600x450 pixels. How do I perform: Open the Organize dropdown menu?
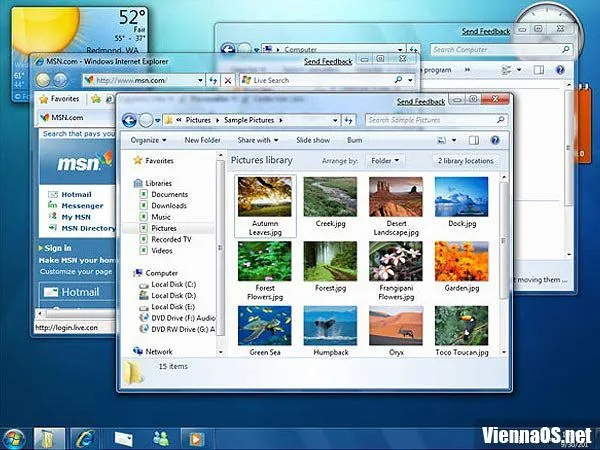148,140
